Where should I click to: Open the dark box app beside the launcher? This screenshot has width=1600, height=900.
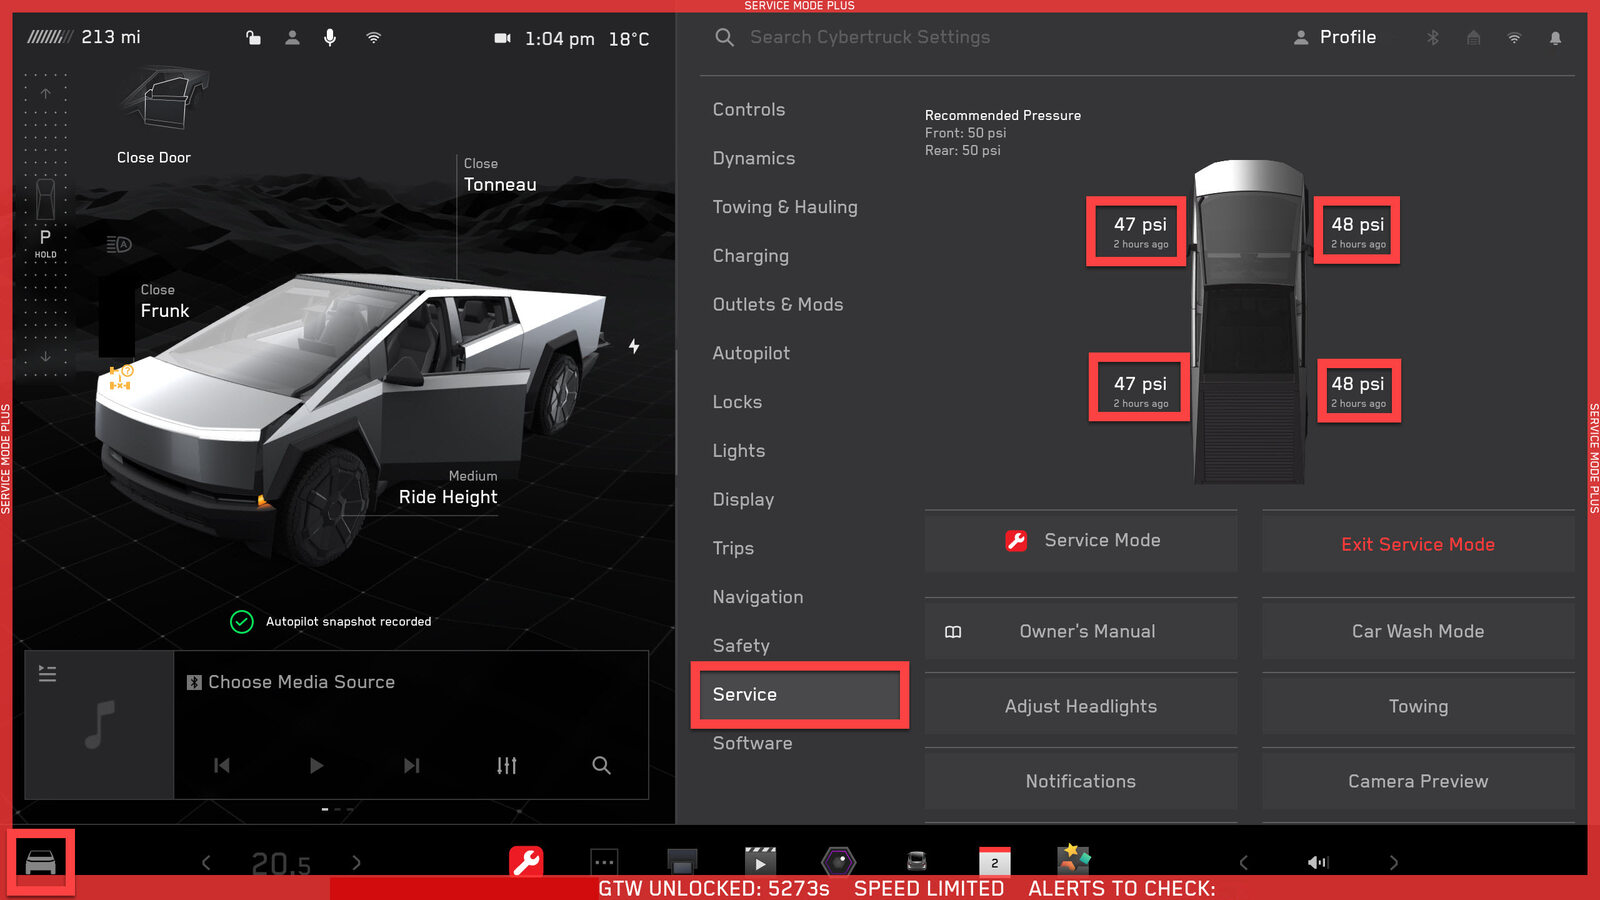tap(682, 861)
